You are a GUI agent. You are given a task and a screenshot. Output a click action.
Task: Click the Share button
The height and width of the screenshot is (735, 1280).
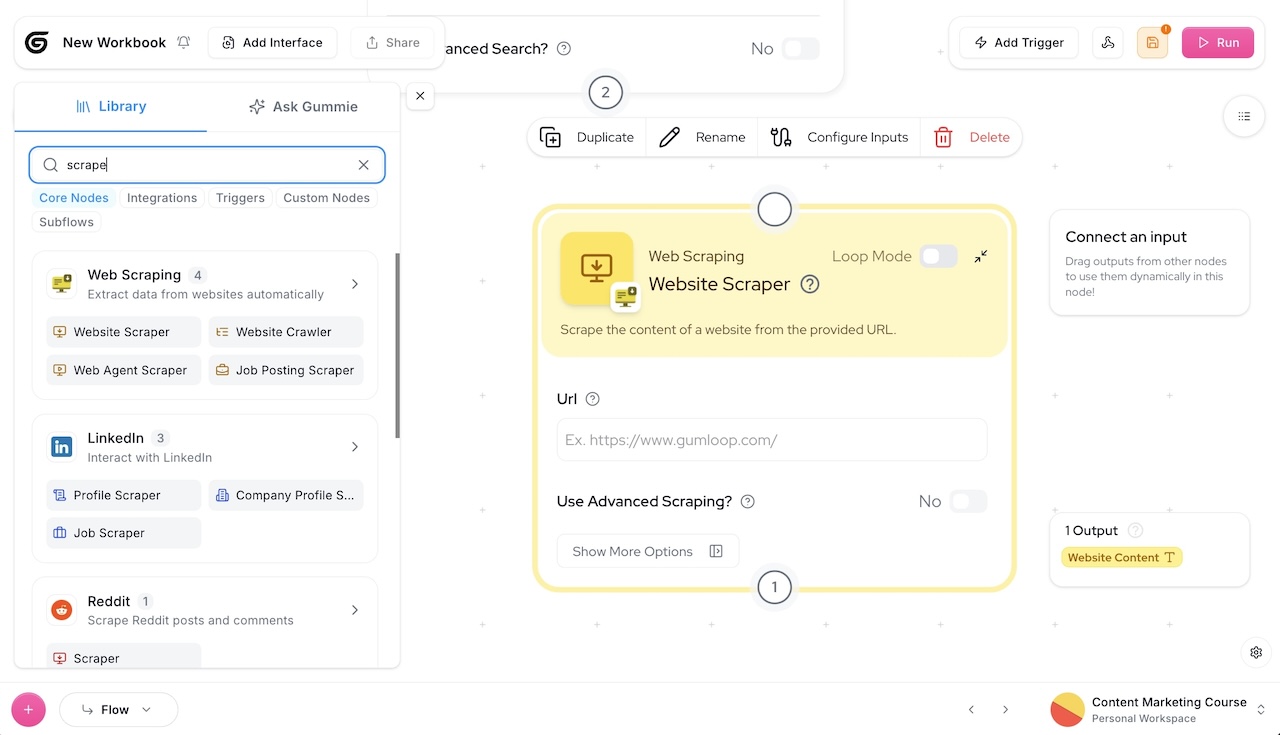tap(392, 42)
